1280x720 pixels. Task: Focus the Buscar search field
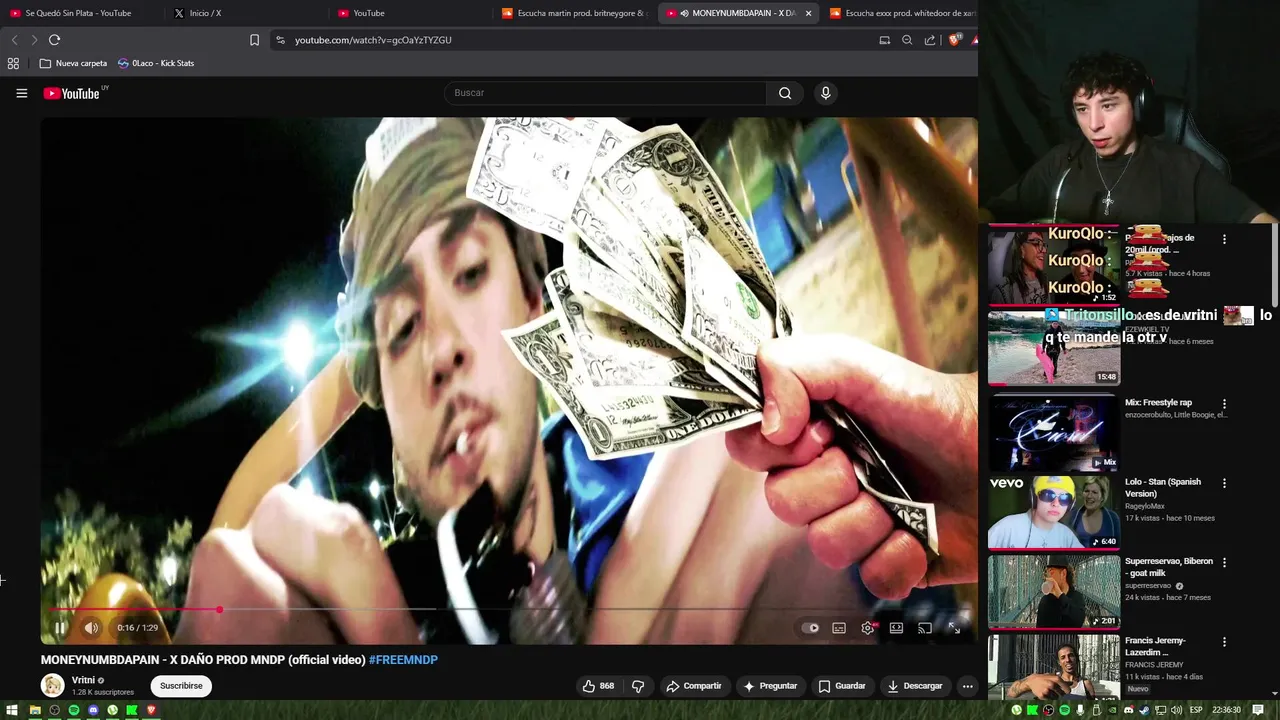point(606,93)
